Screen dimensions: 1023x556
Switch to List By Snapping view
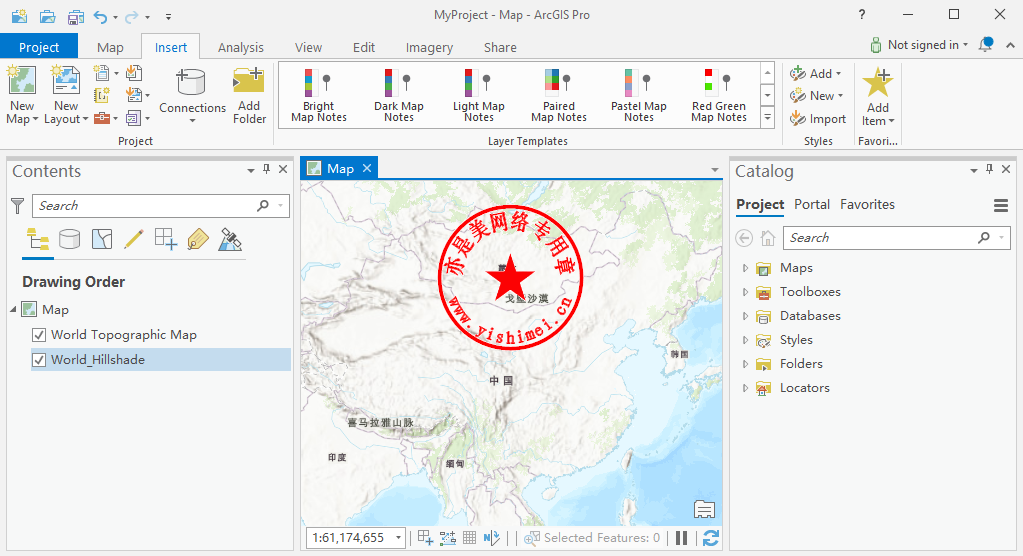(166, 239)
